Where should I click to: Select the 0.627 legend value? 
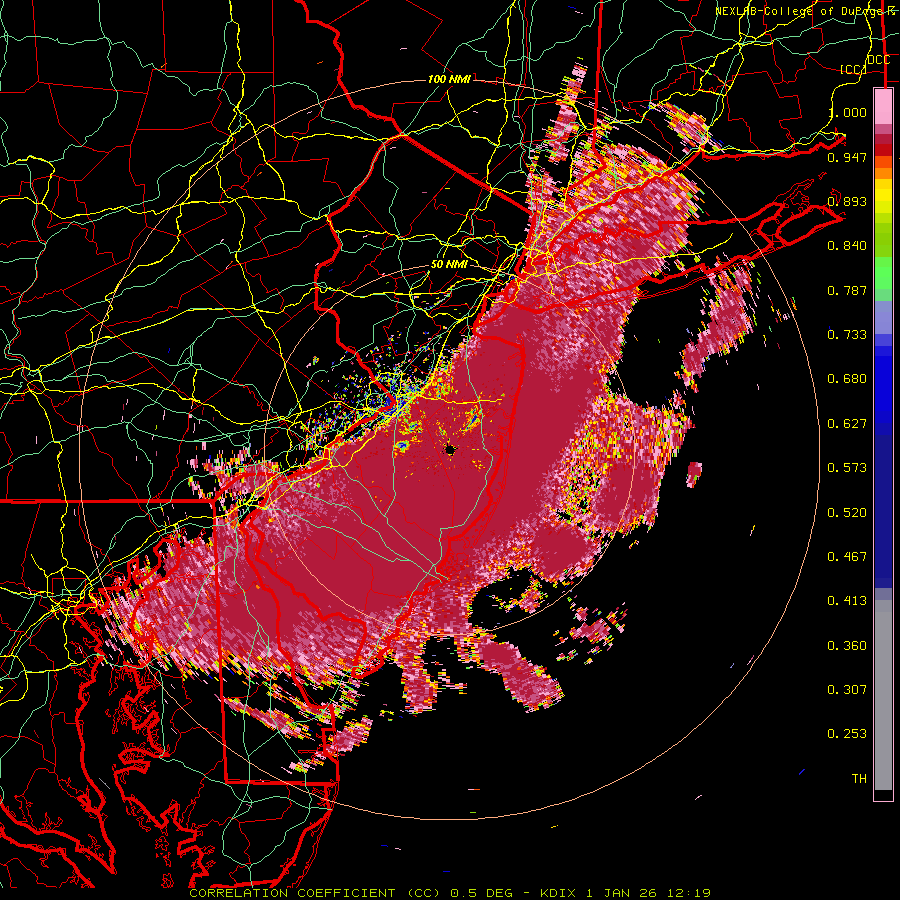pyautogui.click(x=847, y=424)
